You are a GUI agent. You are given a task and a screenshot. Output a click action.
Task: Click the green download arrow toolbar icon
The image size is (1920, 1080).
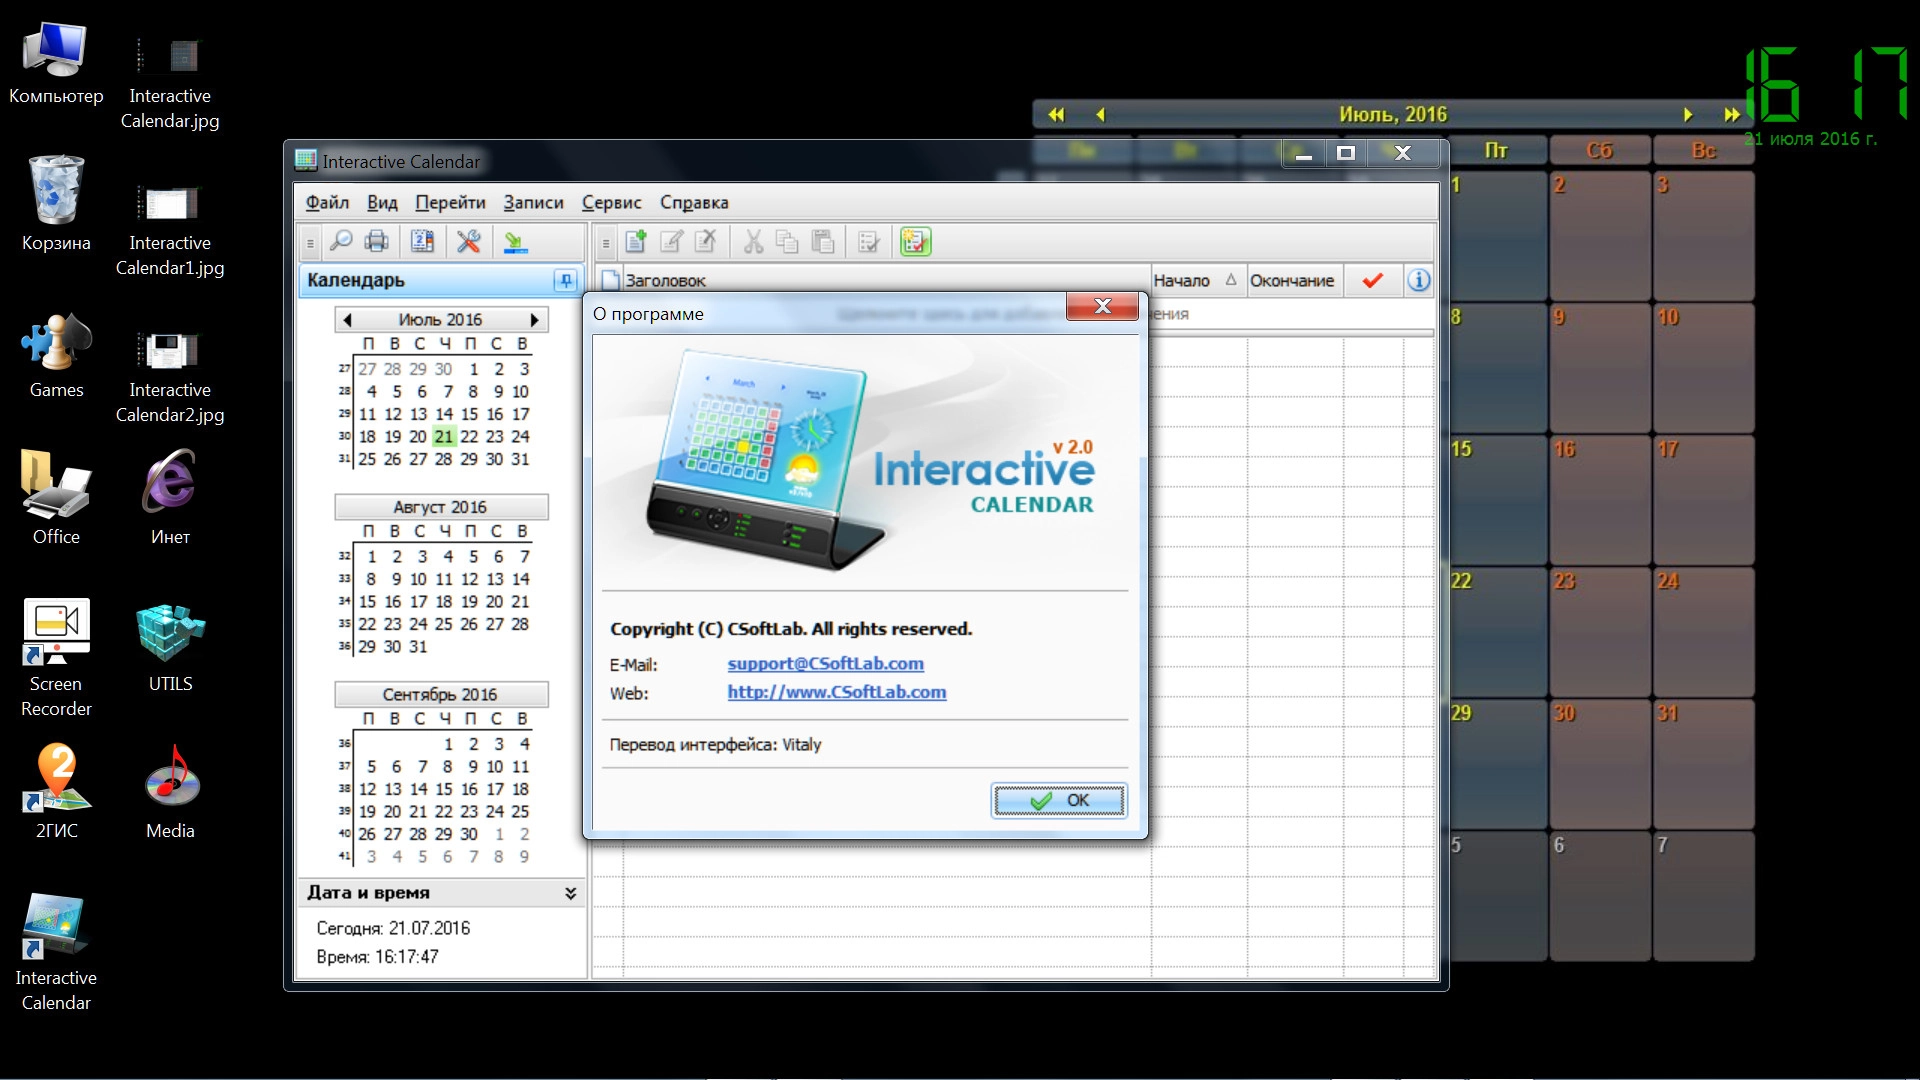point(514,241)
